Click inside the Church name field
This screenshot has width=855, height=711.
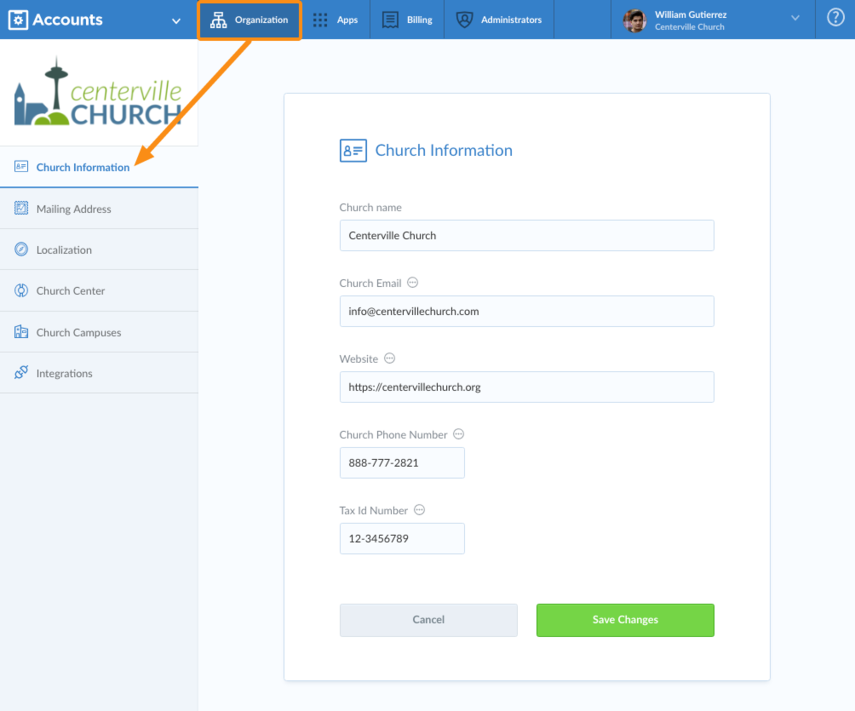click(x=527, y=235)
